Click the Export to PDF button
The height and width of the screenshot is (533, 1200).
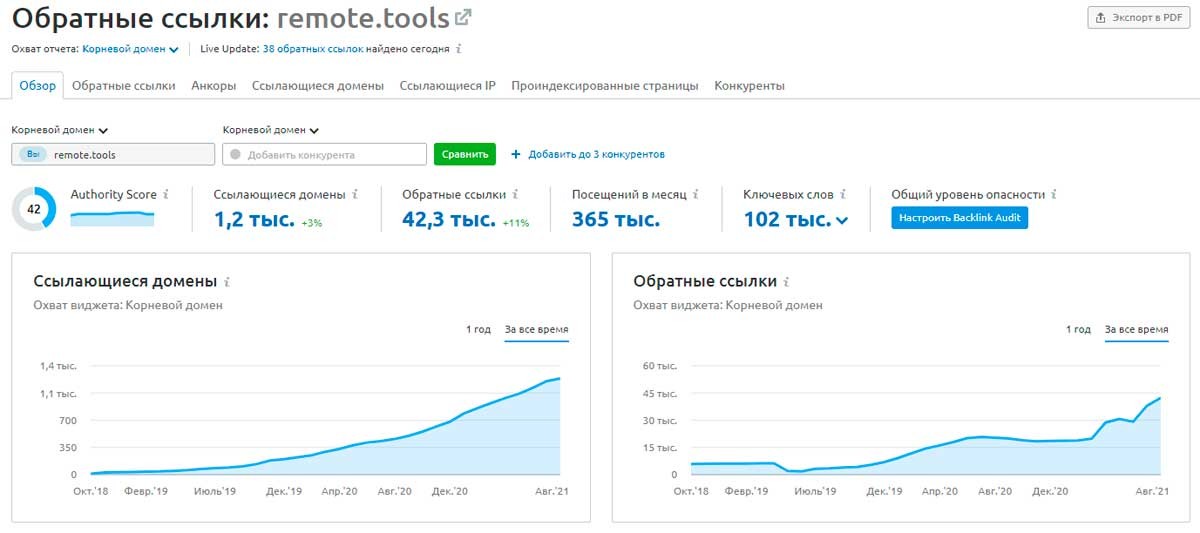1139,17
